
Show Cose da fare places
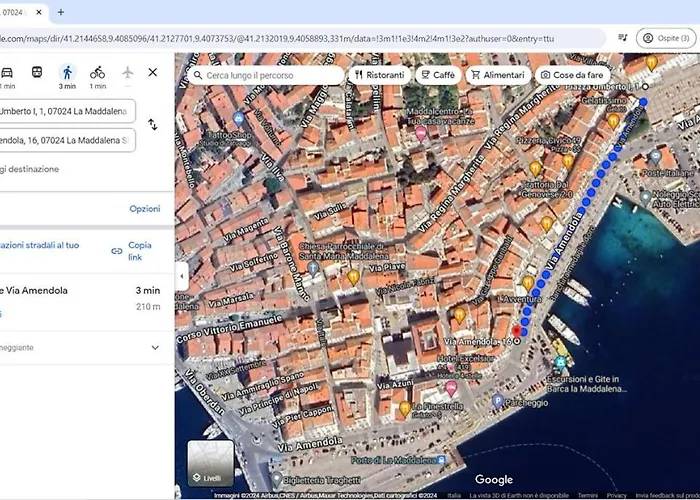[571, 75]
